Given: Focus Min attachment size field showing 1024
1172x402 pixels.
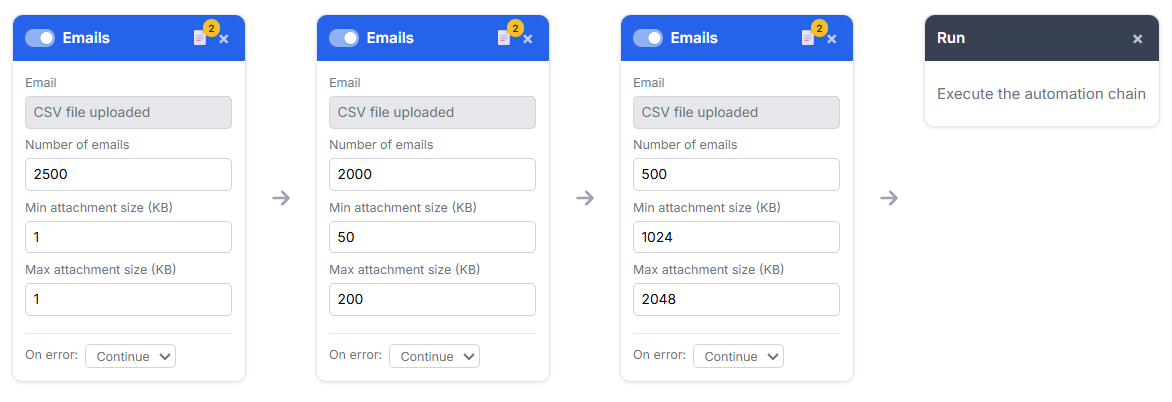Looking at the screenshot, I should click(736, 237).
